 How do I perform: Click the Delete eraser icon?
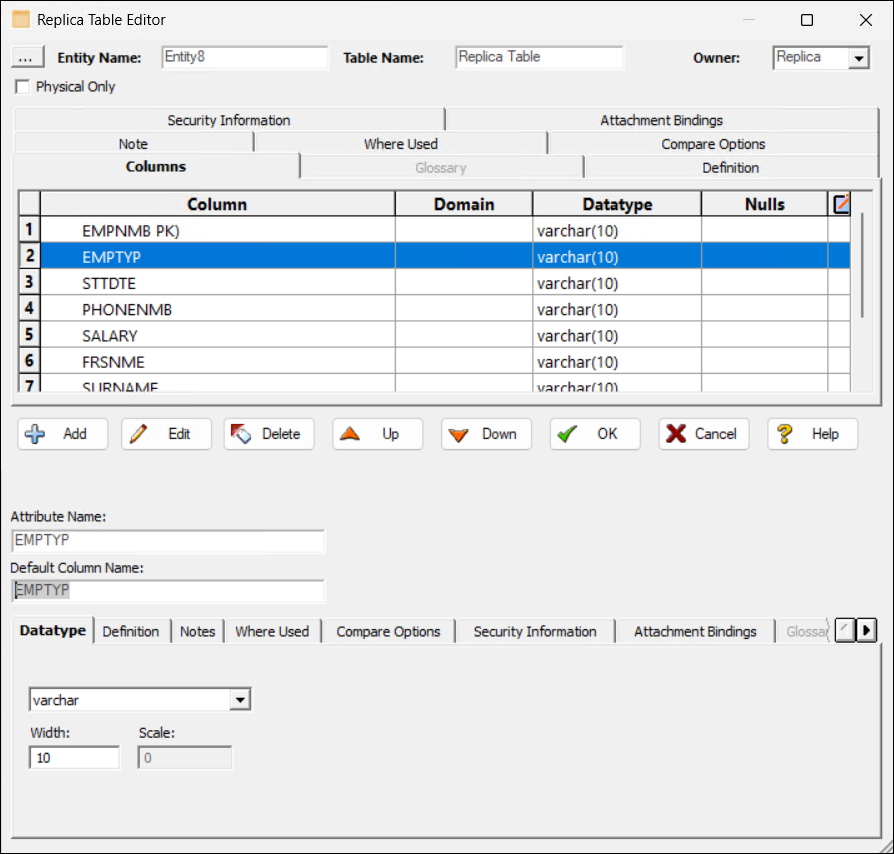click(241, 434)
